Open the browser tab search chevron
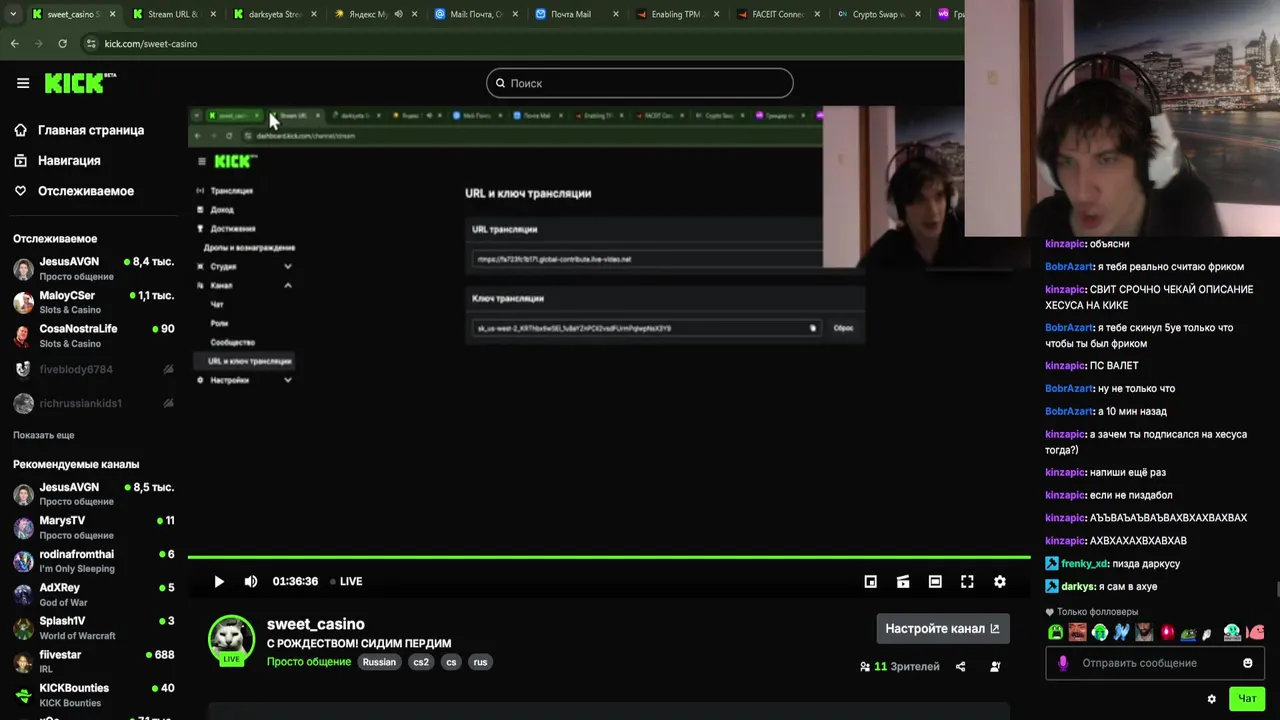The width and height of the screenshot is (1280, 720). 13,15
